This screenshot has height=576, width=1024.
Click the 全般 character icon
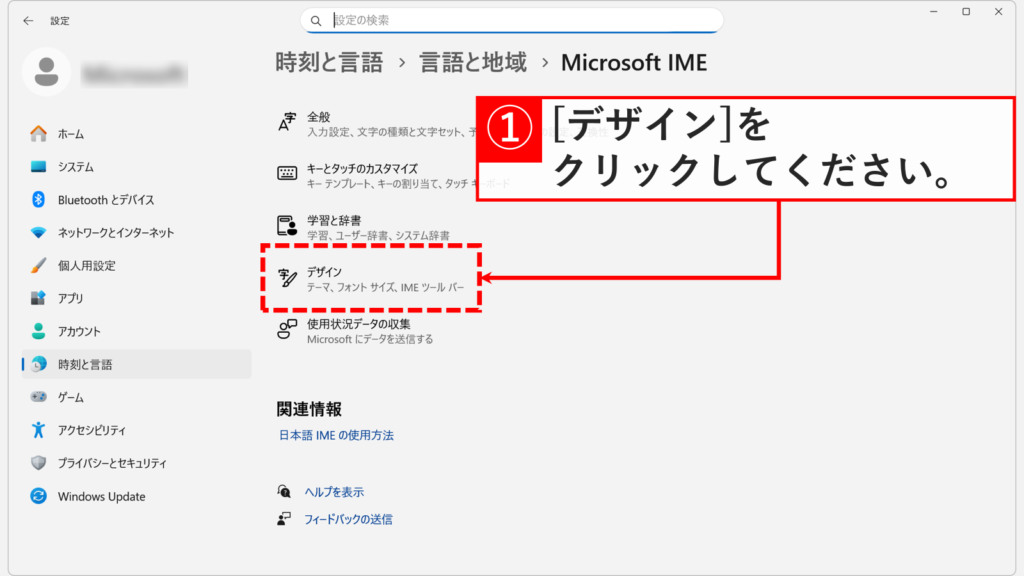(x=287, y=122)
